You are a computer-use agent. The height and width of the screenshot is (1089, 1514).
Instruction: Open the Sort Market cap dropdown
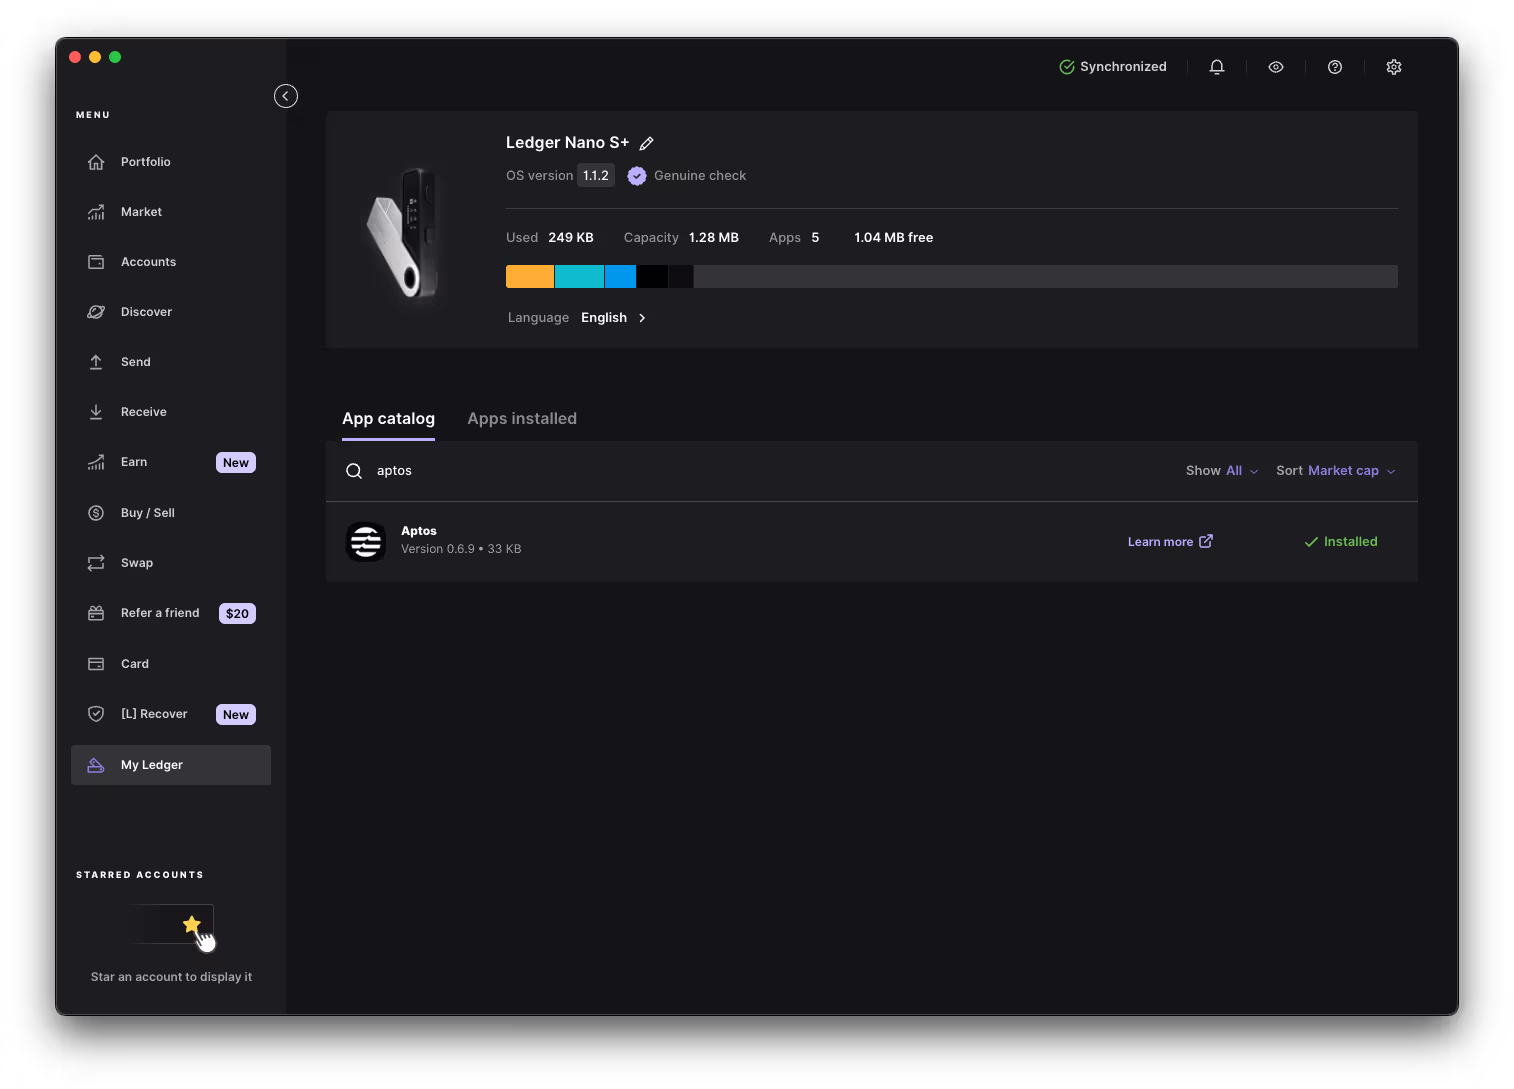point(1336,471)
